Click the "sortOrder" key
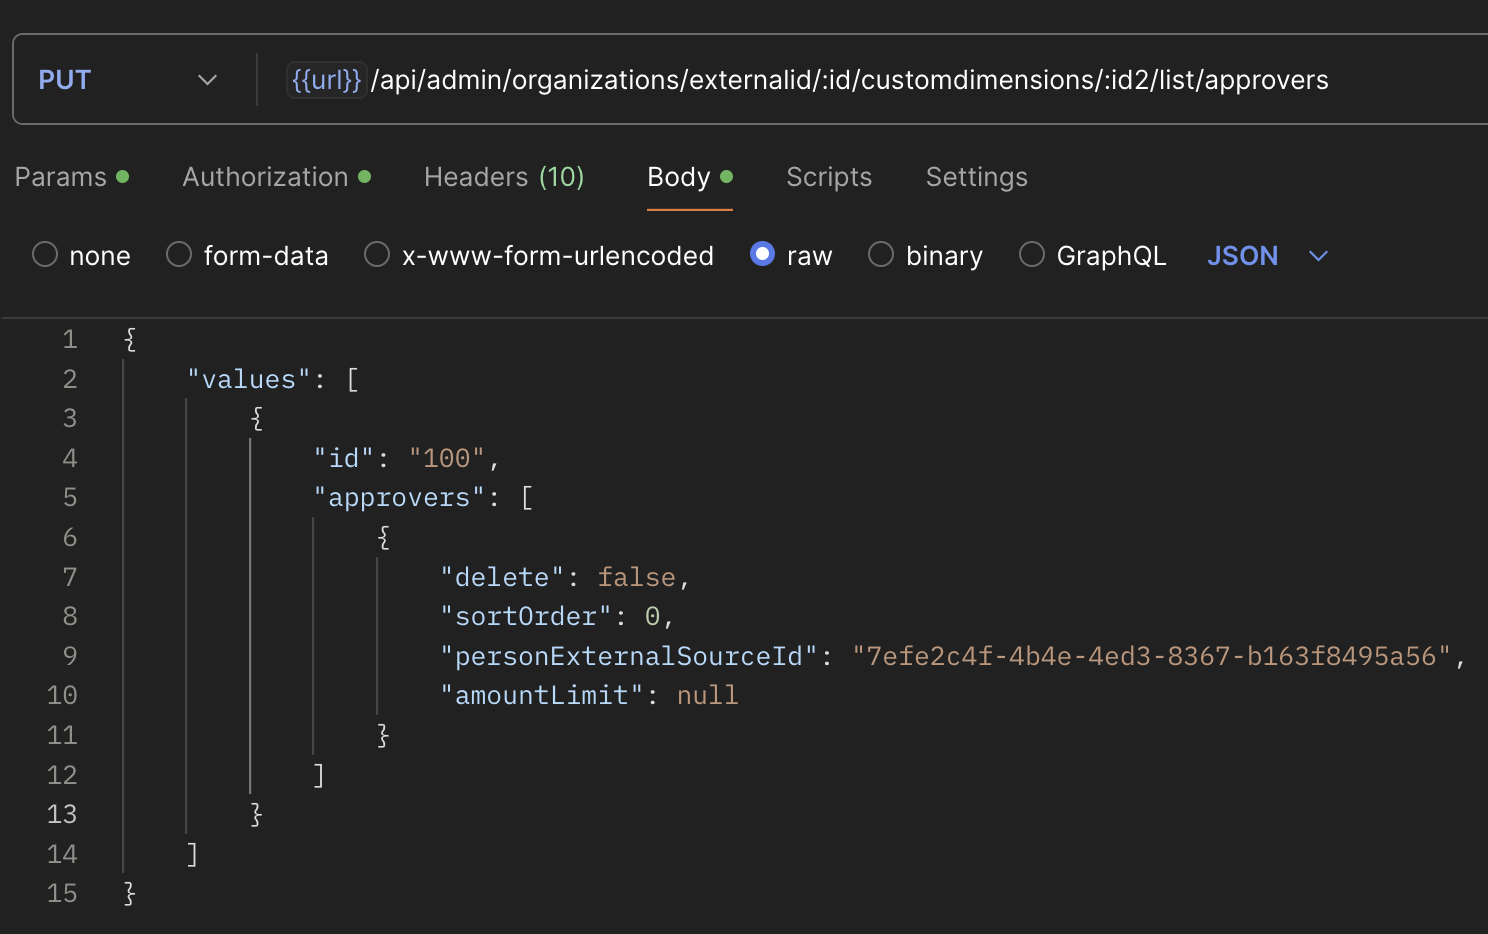The image size is (1488, 934). coord(526,616)
